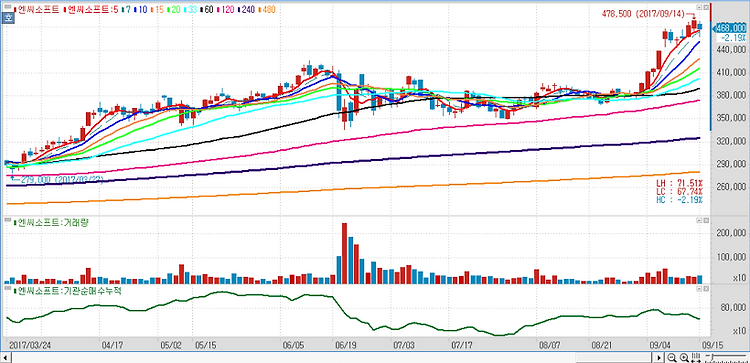The image size is (750, 363).
Task: Click the 08/07 date axis label
Action: coord(550,345)
